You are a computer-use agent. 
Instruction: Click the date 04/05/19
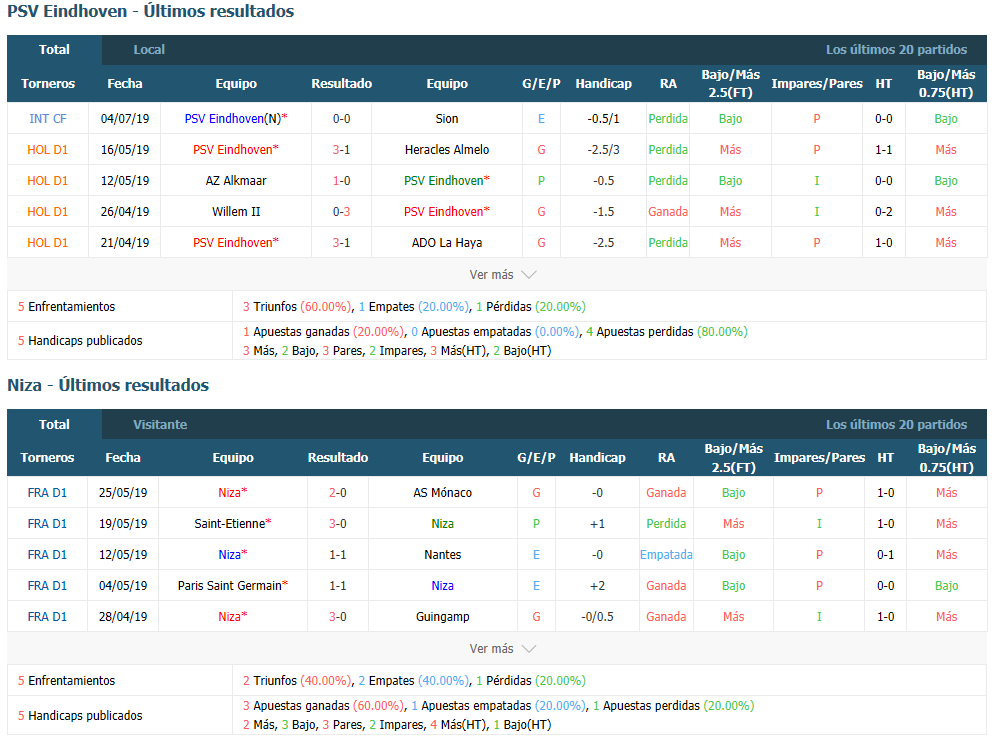123,586
